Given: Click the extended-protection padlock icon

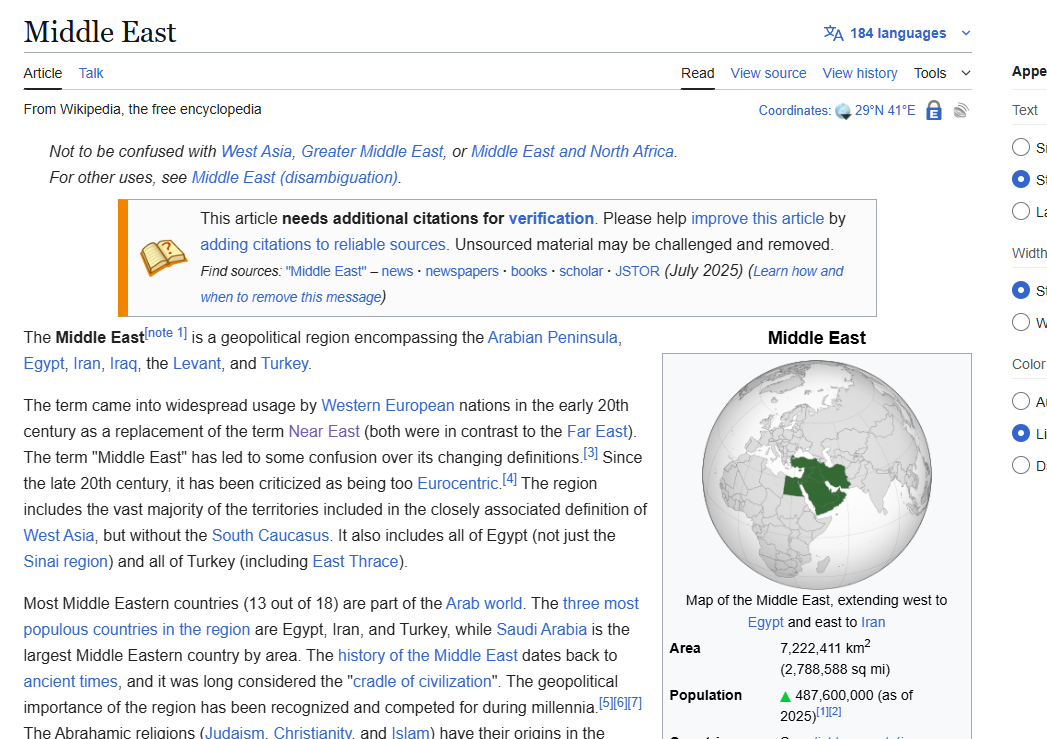Looking at the screenshot, I should tap(933, 110).
